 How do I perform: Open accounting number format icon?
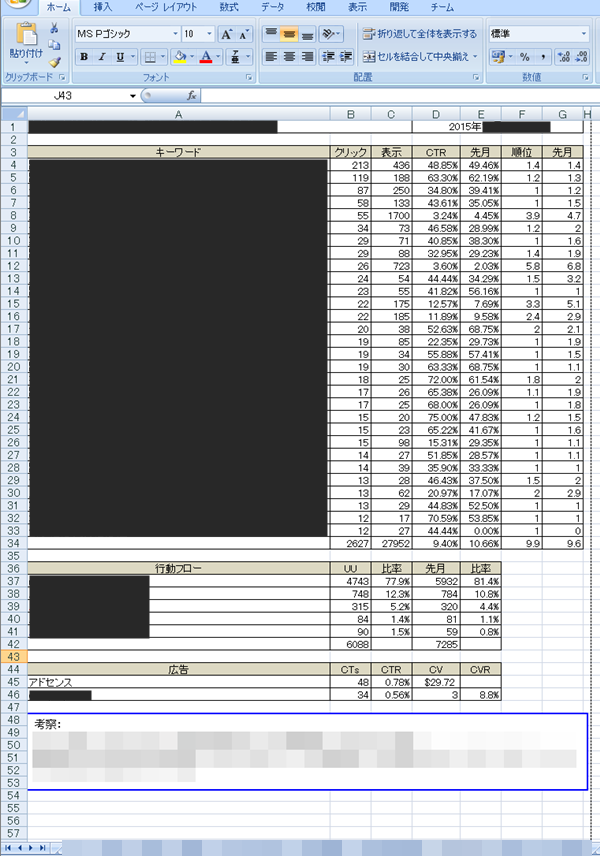[498, 57]
